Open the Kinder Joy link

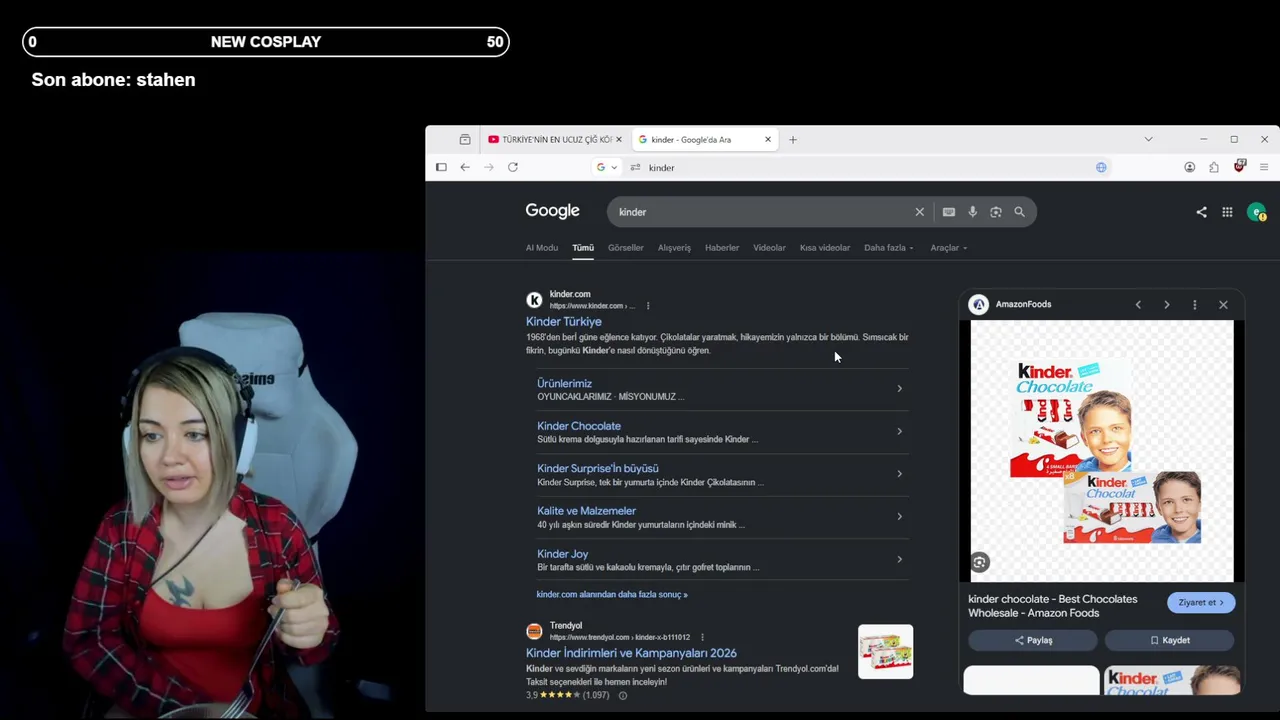pyautogui.click(x=562, y=554)
